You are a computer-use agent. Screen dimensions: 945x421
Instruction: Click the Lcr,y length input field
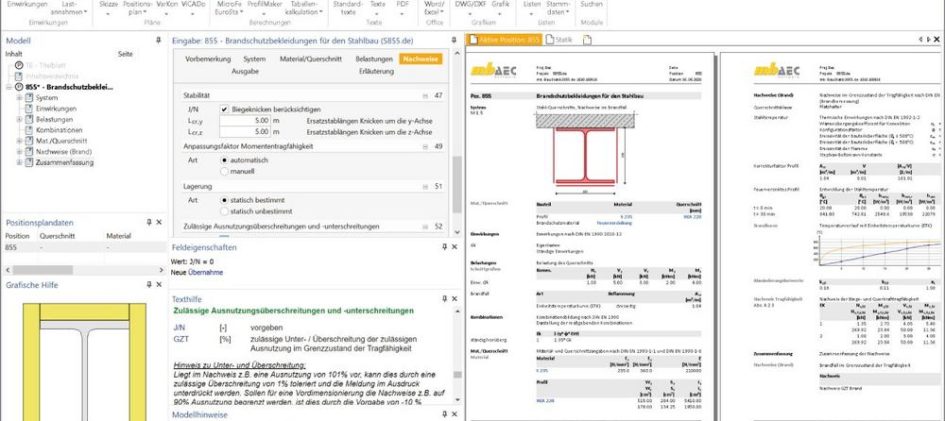(245, 120)
